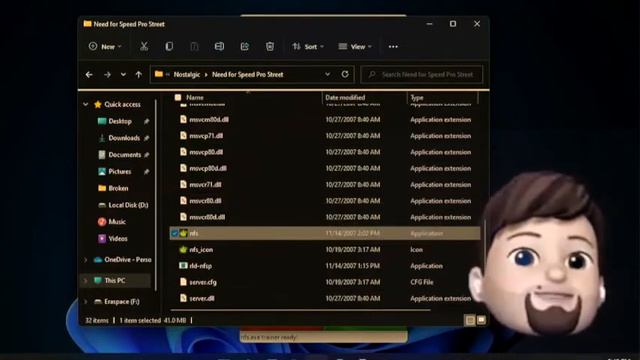
Task: Expand the Eraspace (F:) drive node
Action: click(x=86, y=302)
